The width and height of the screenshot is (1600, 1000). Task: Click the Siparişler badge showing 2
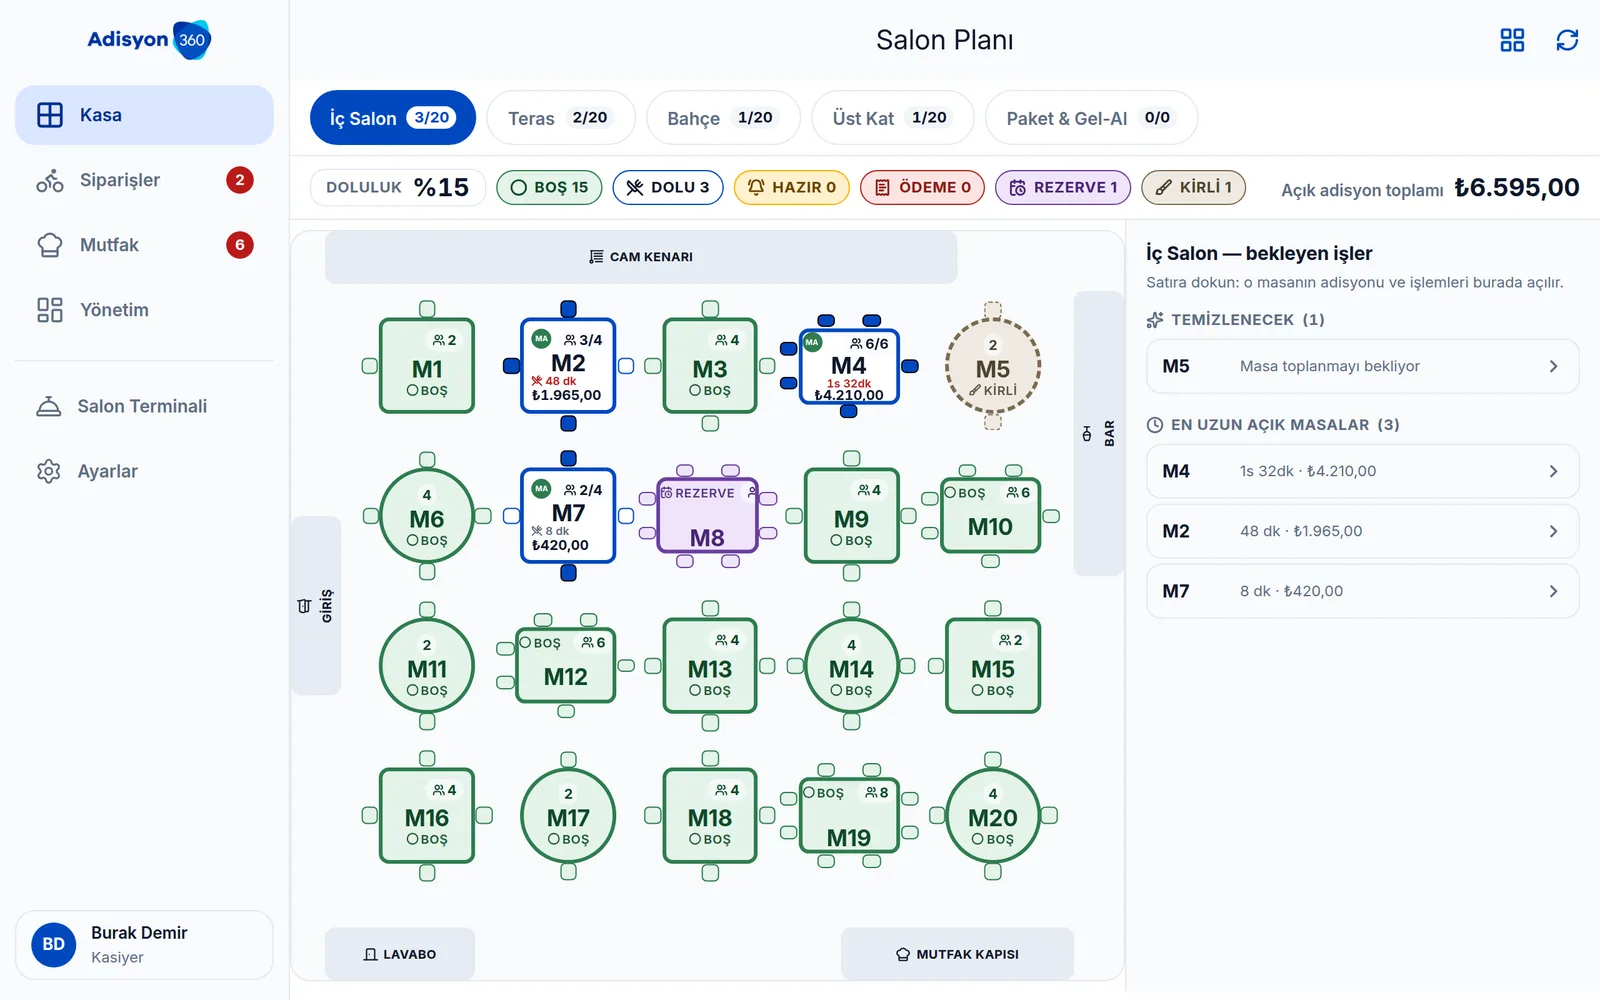(x=240, y=180)
